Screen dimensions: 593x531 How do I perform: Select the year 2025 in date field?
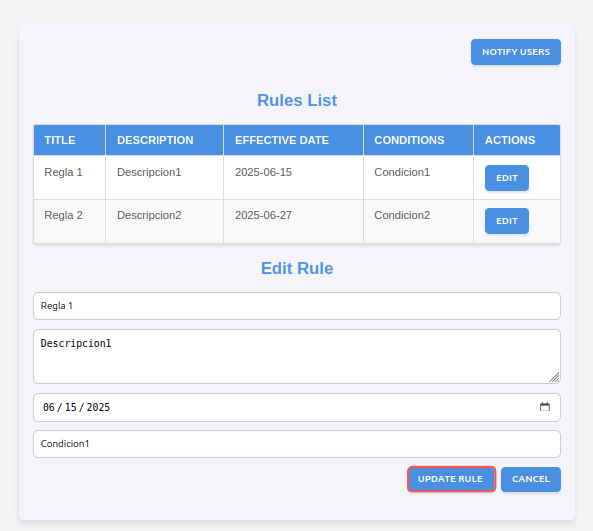(x=98, y=407)
